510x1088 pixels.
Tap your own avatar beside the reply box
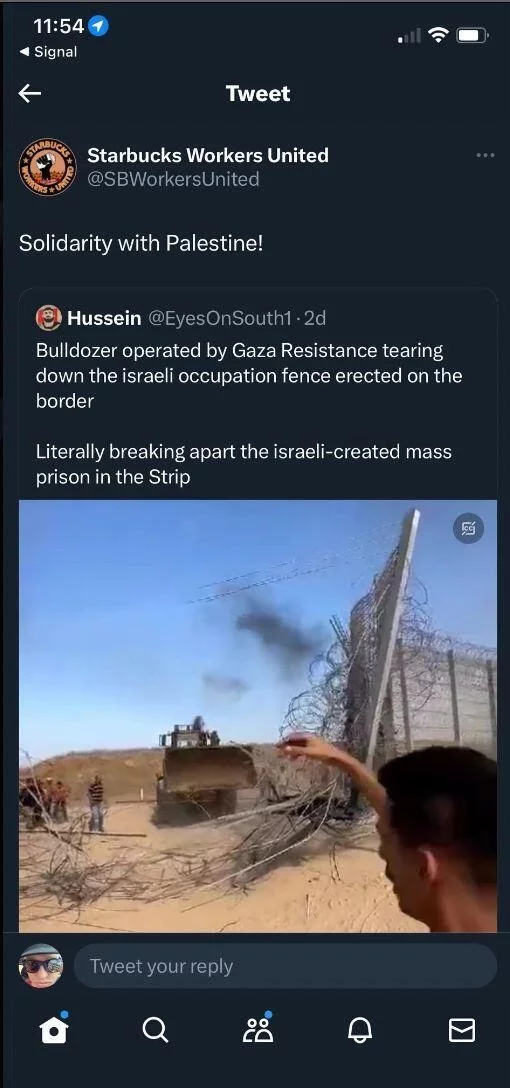click(41, 966)
